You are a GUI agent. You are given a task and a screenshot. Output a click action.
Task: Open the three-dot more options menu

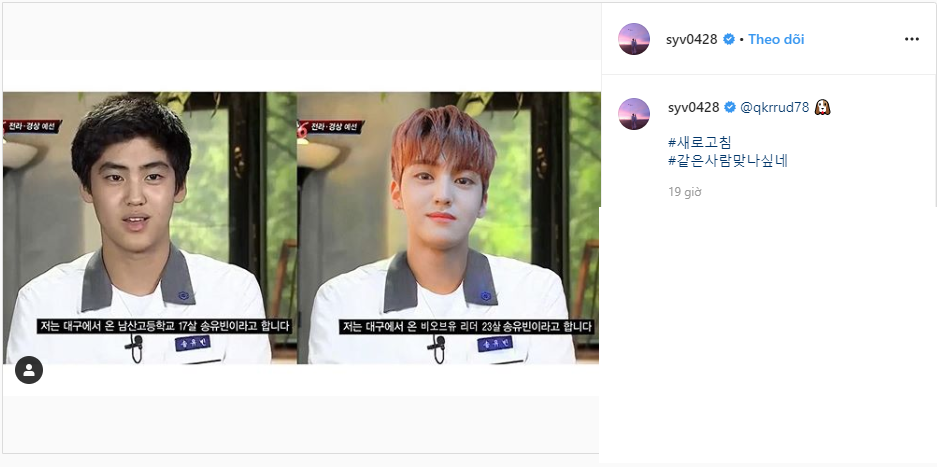click(x=911, y=39)
